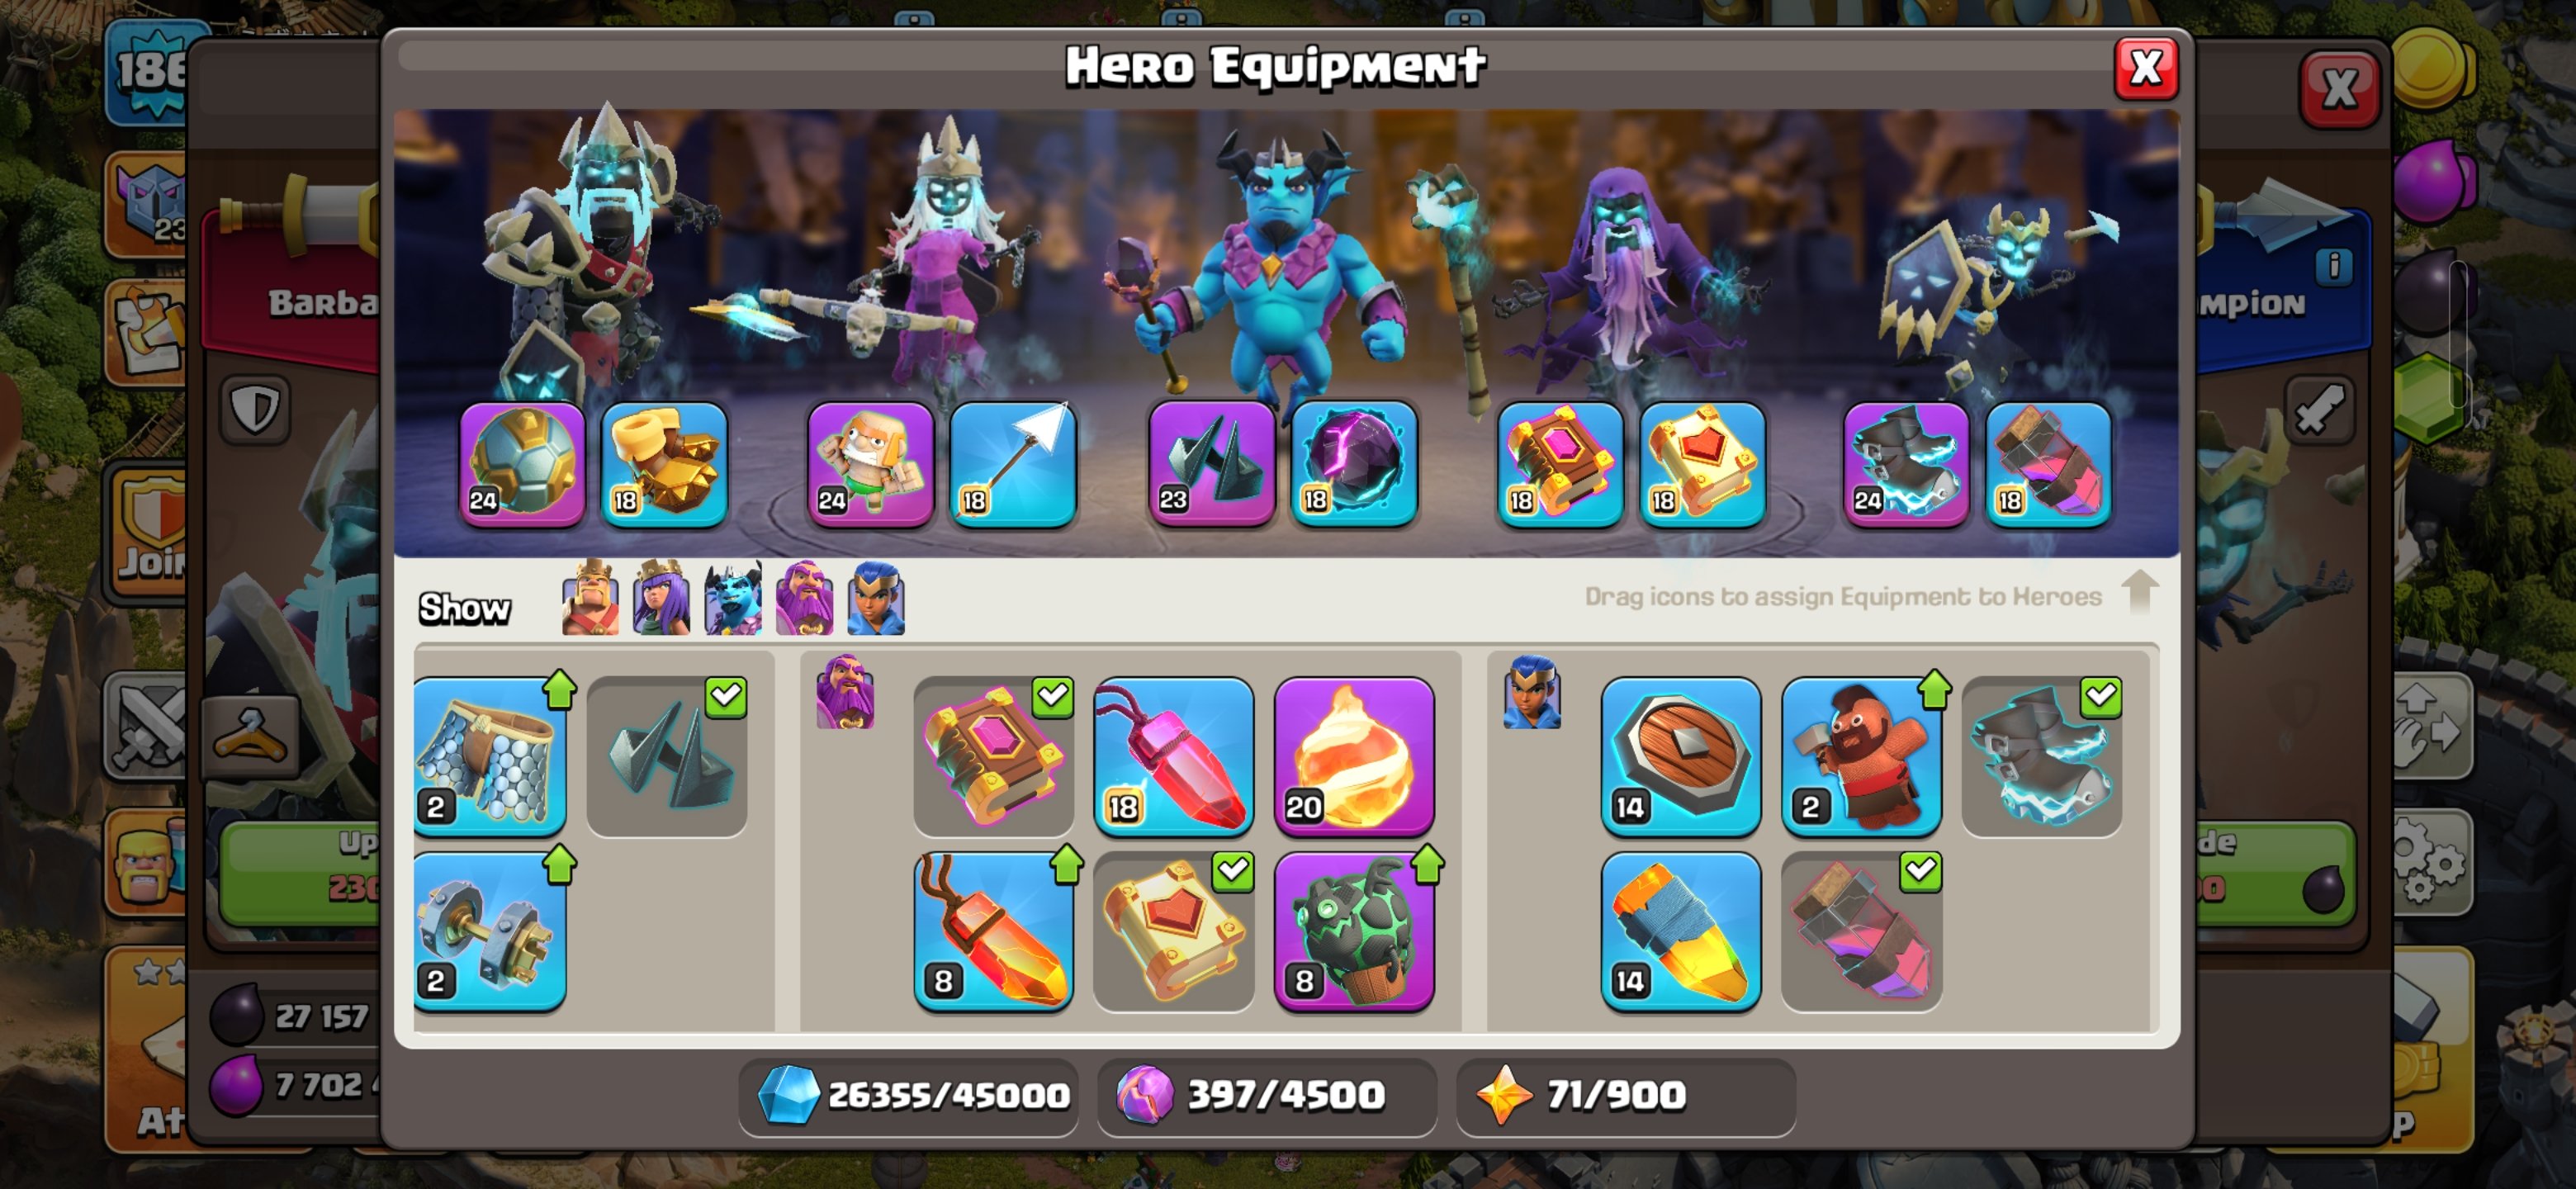Select the equipped Eternal Tome with checkmark

click(x=993, y=757)
